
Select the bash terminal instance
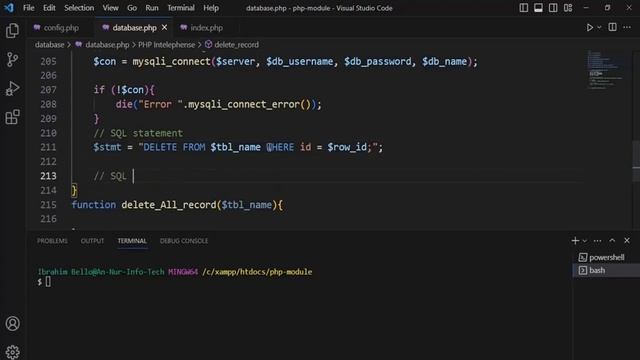coord(606,270)
